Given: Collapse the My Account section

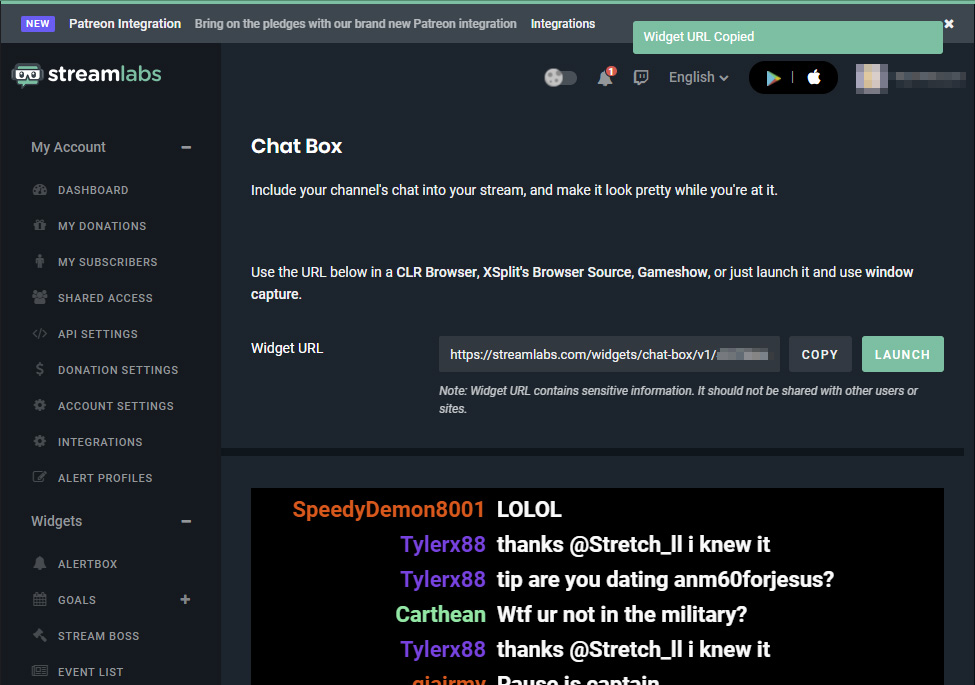Looking at the screenshot, I should [x=186, y=147].
